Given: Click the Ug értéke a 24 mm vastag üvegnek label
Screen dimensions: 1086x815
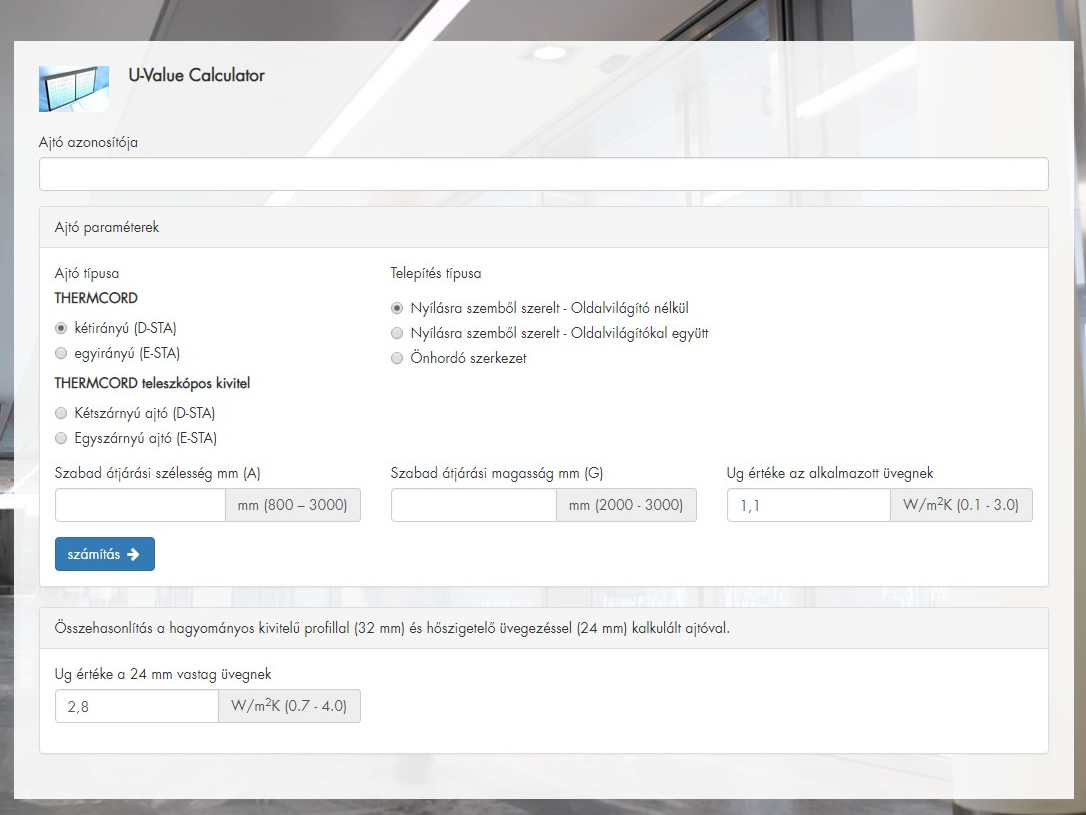Looking at the screenshot, I should 163,674.
